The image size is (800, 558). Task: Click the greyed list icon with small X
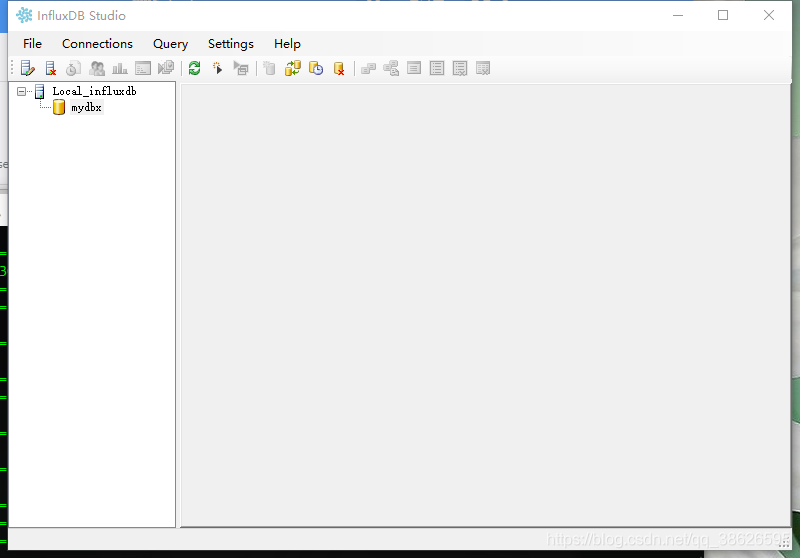[x=460, y=68]
